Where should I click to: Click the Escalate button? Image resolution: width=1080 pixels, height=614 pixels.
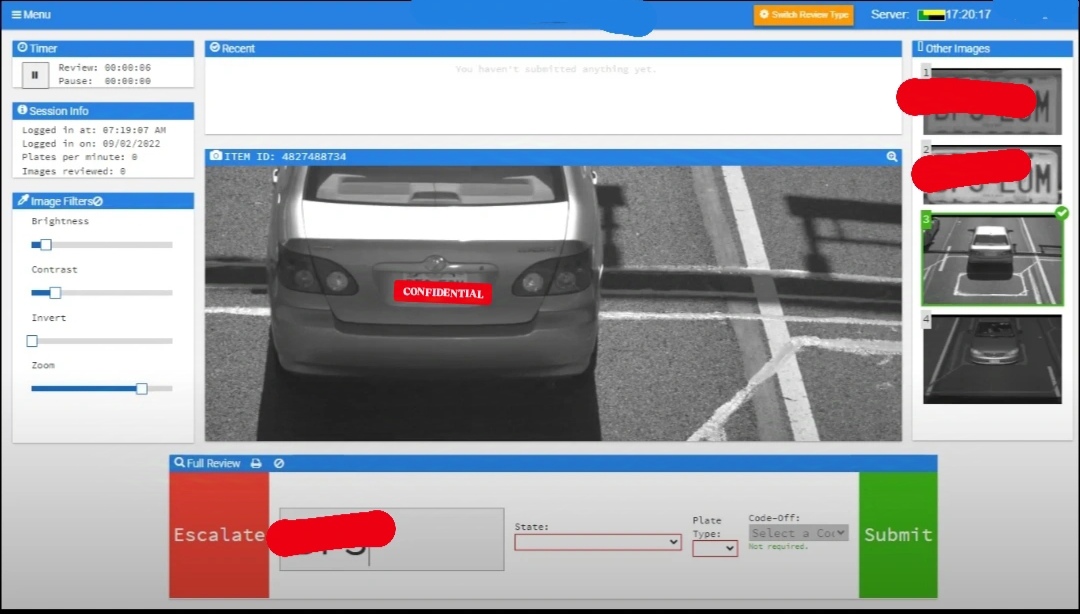(x=219, y=535)
